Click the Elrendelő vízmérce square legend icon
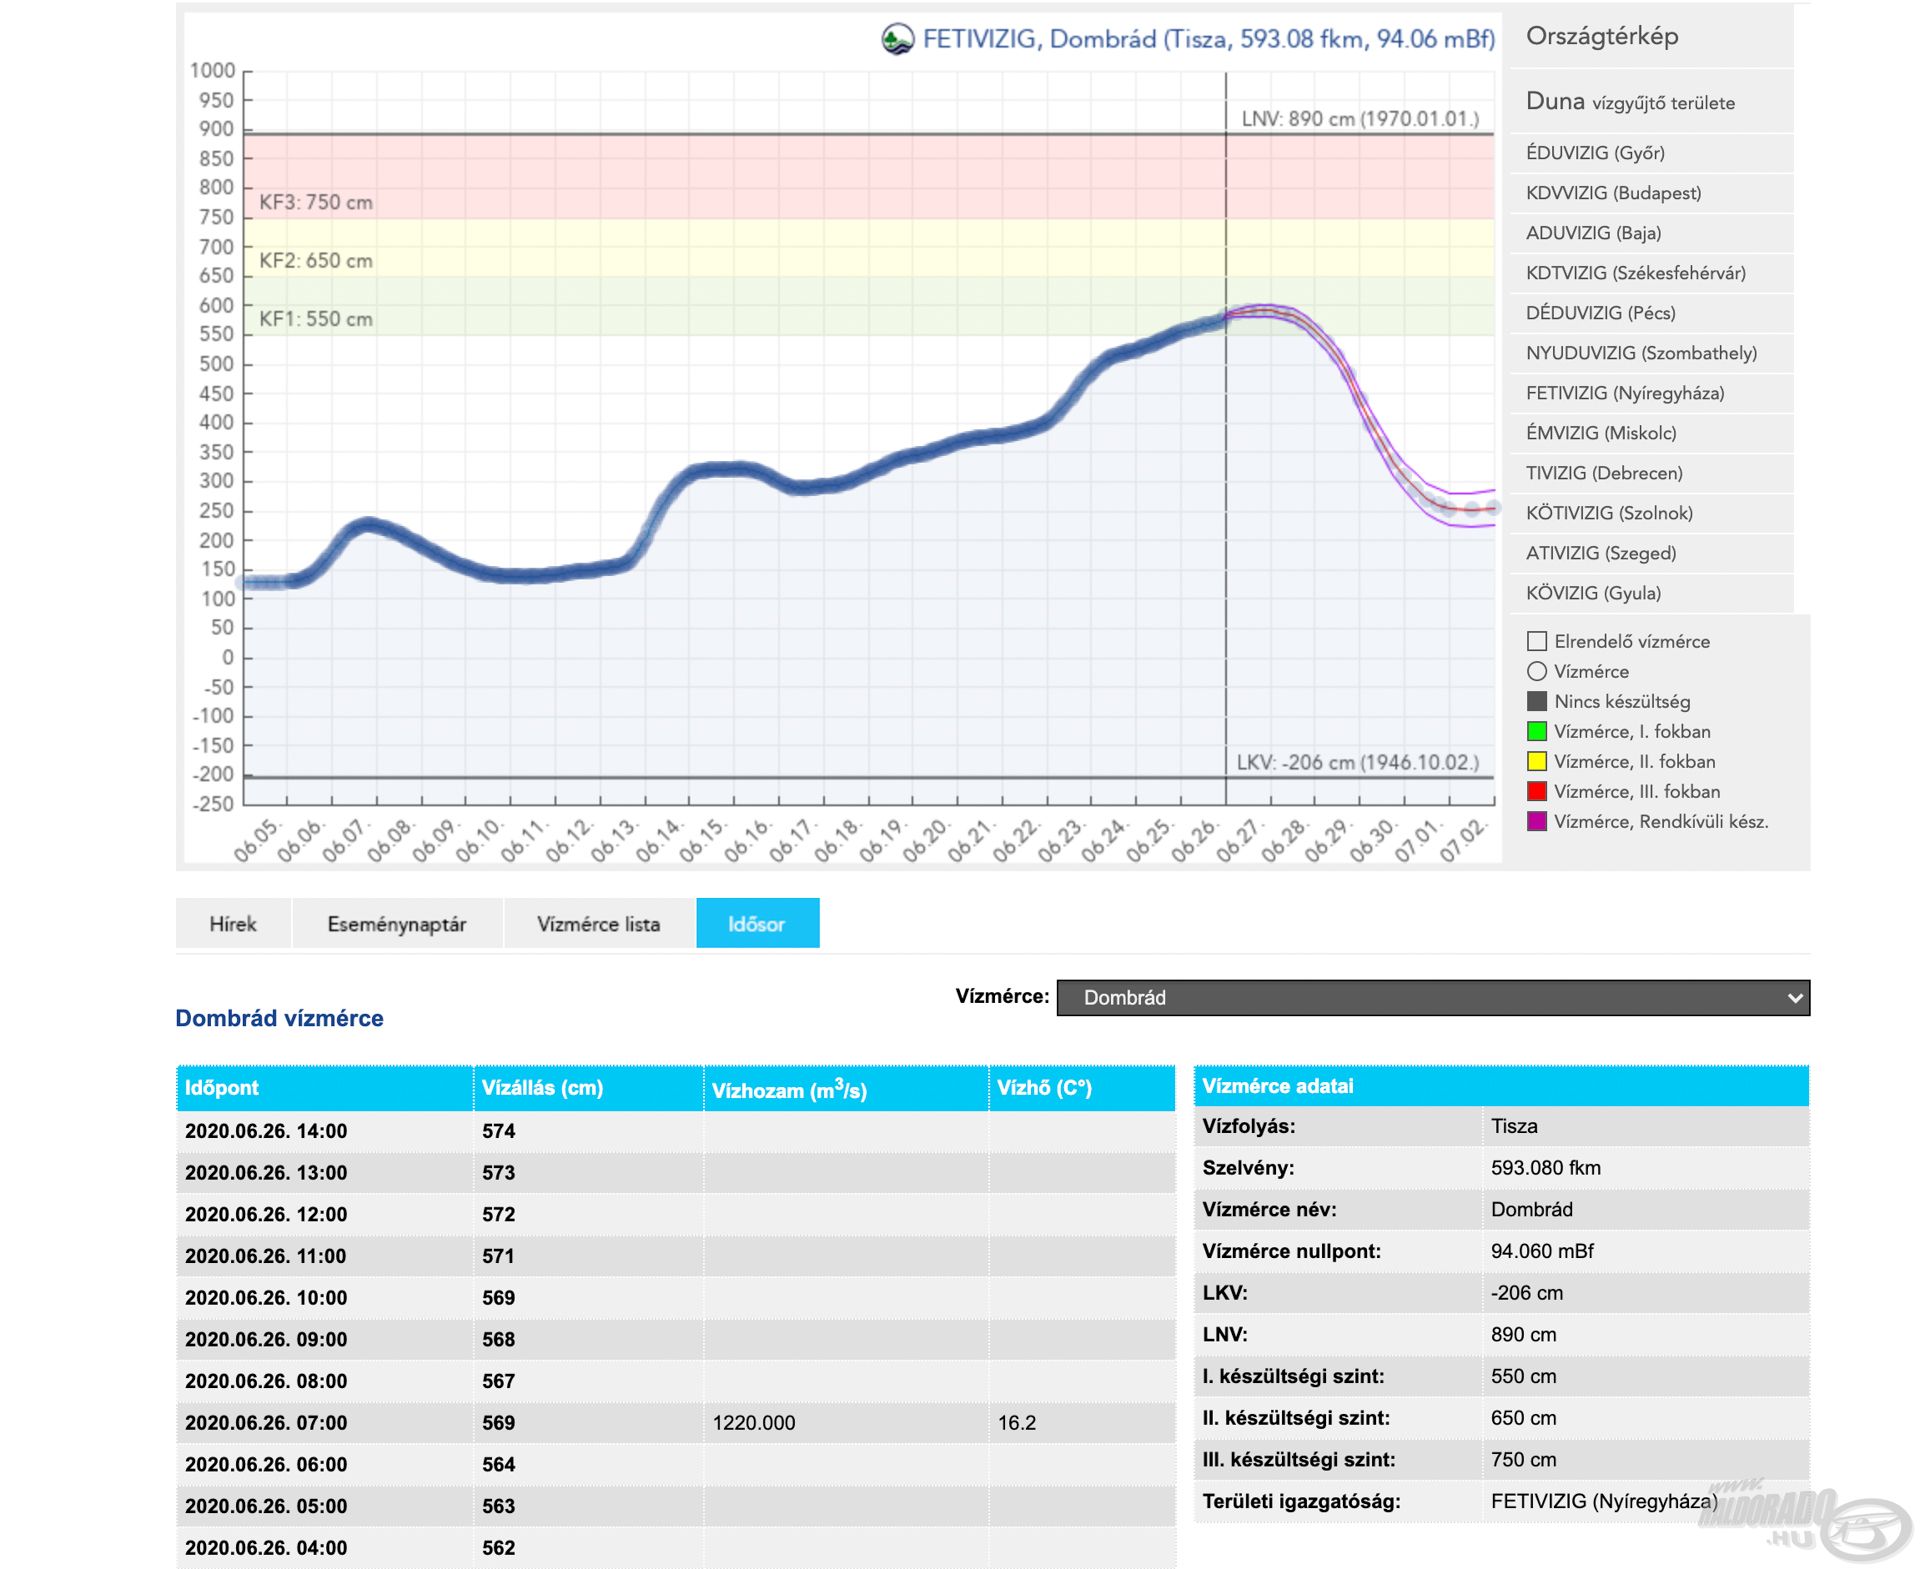Screen dimensions: 1920x1569 click(x=1537, y=641)
